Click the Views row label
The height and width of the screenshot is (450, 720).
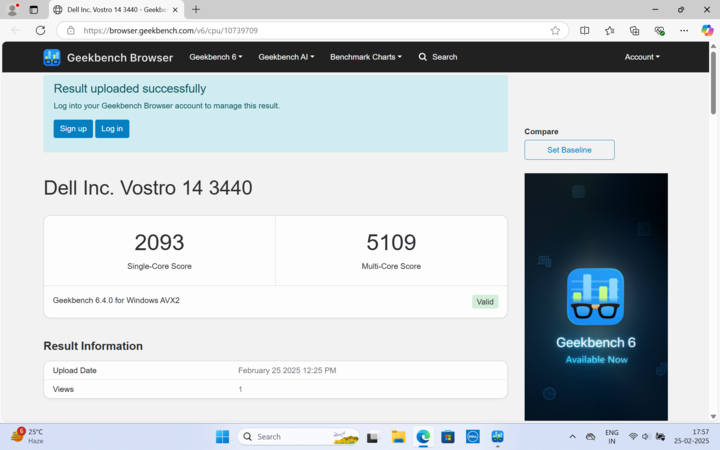click(63, 389)
